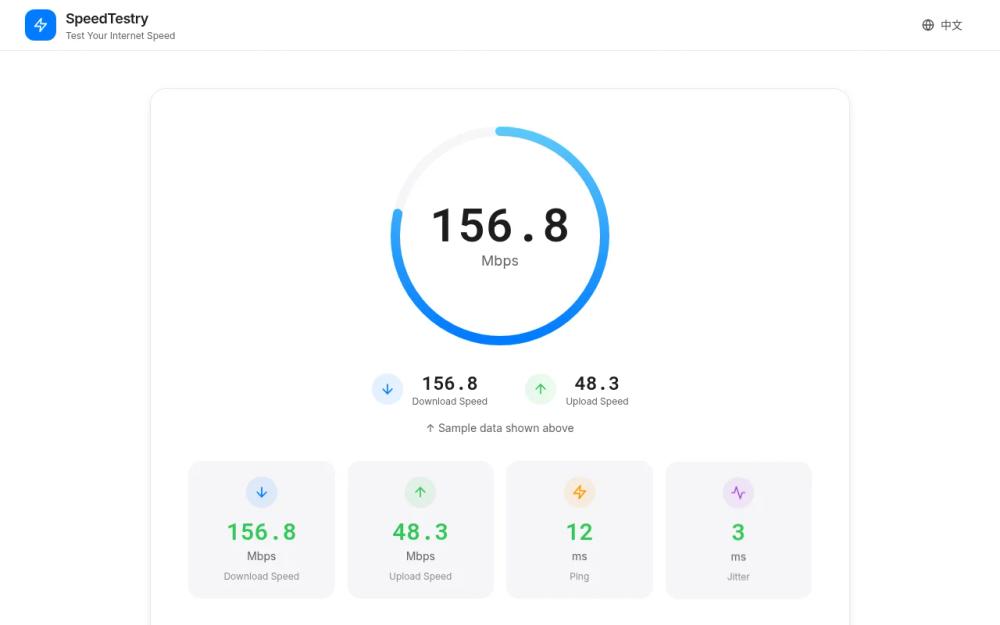Select the Download Speed result card
Screen dimensions: 1000x625
coord(261,529)
